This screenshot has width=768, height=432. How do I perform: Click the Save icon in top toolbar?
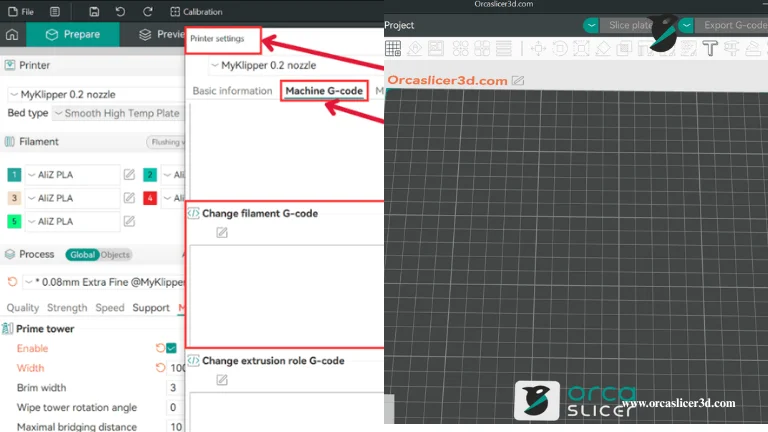94,11
